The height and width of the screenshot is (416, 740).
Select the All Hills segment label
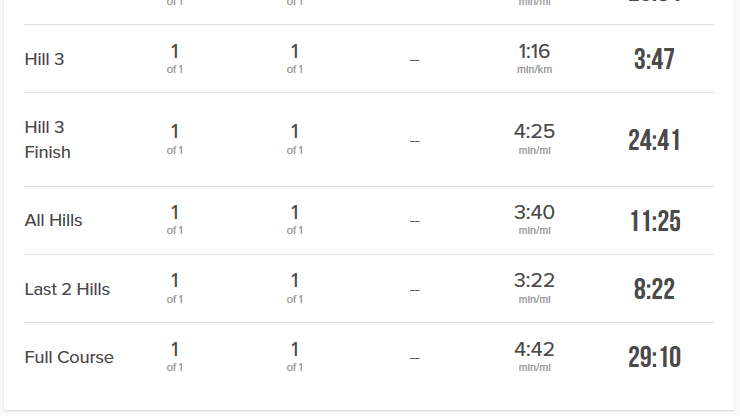tap(53, 221)
